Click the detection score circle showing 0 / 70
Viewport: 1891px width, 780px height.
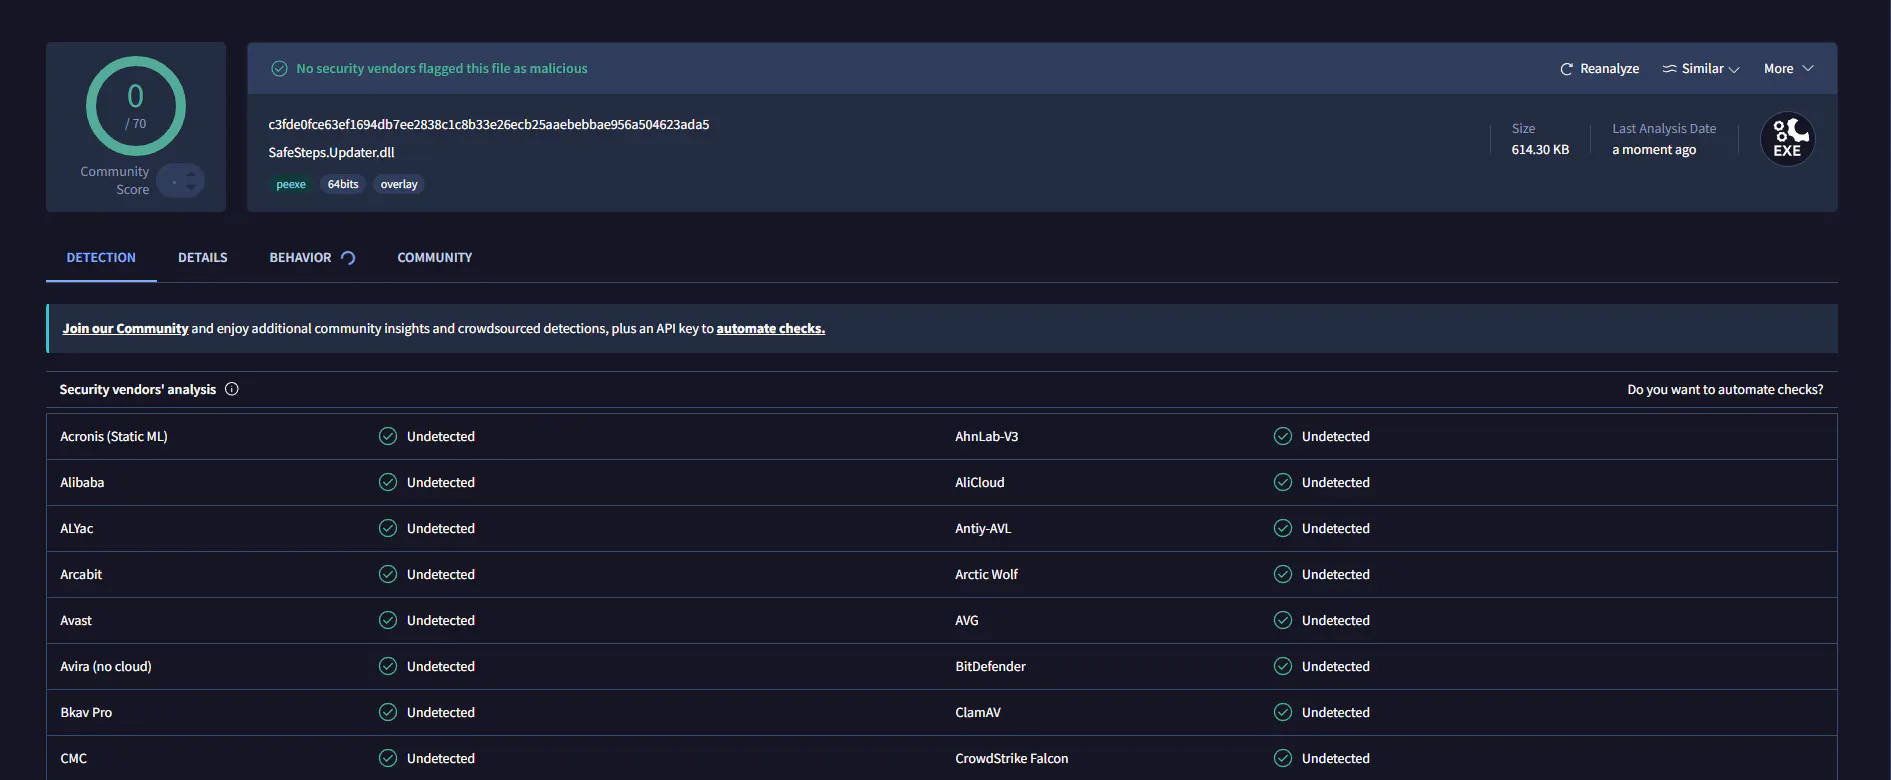(136, 106)
